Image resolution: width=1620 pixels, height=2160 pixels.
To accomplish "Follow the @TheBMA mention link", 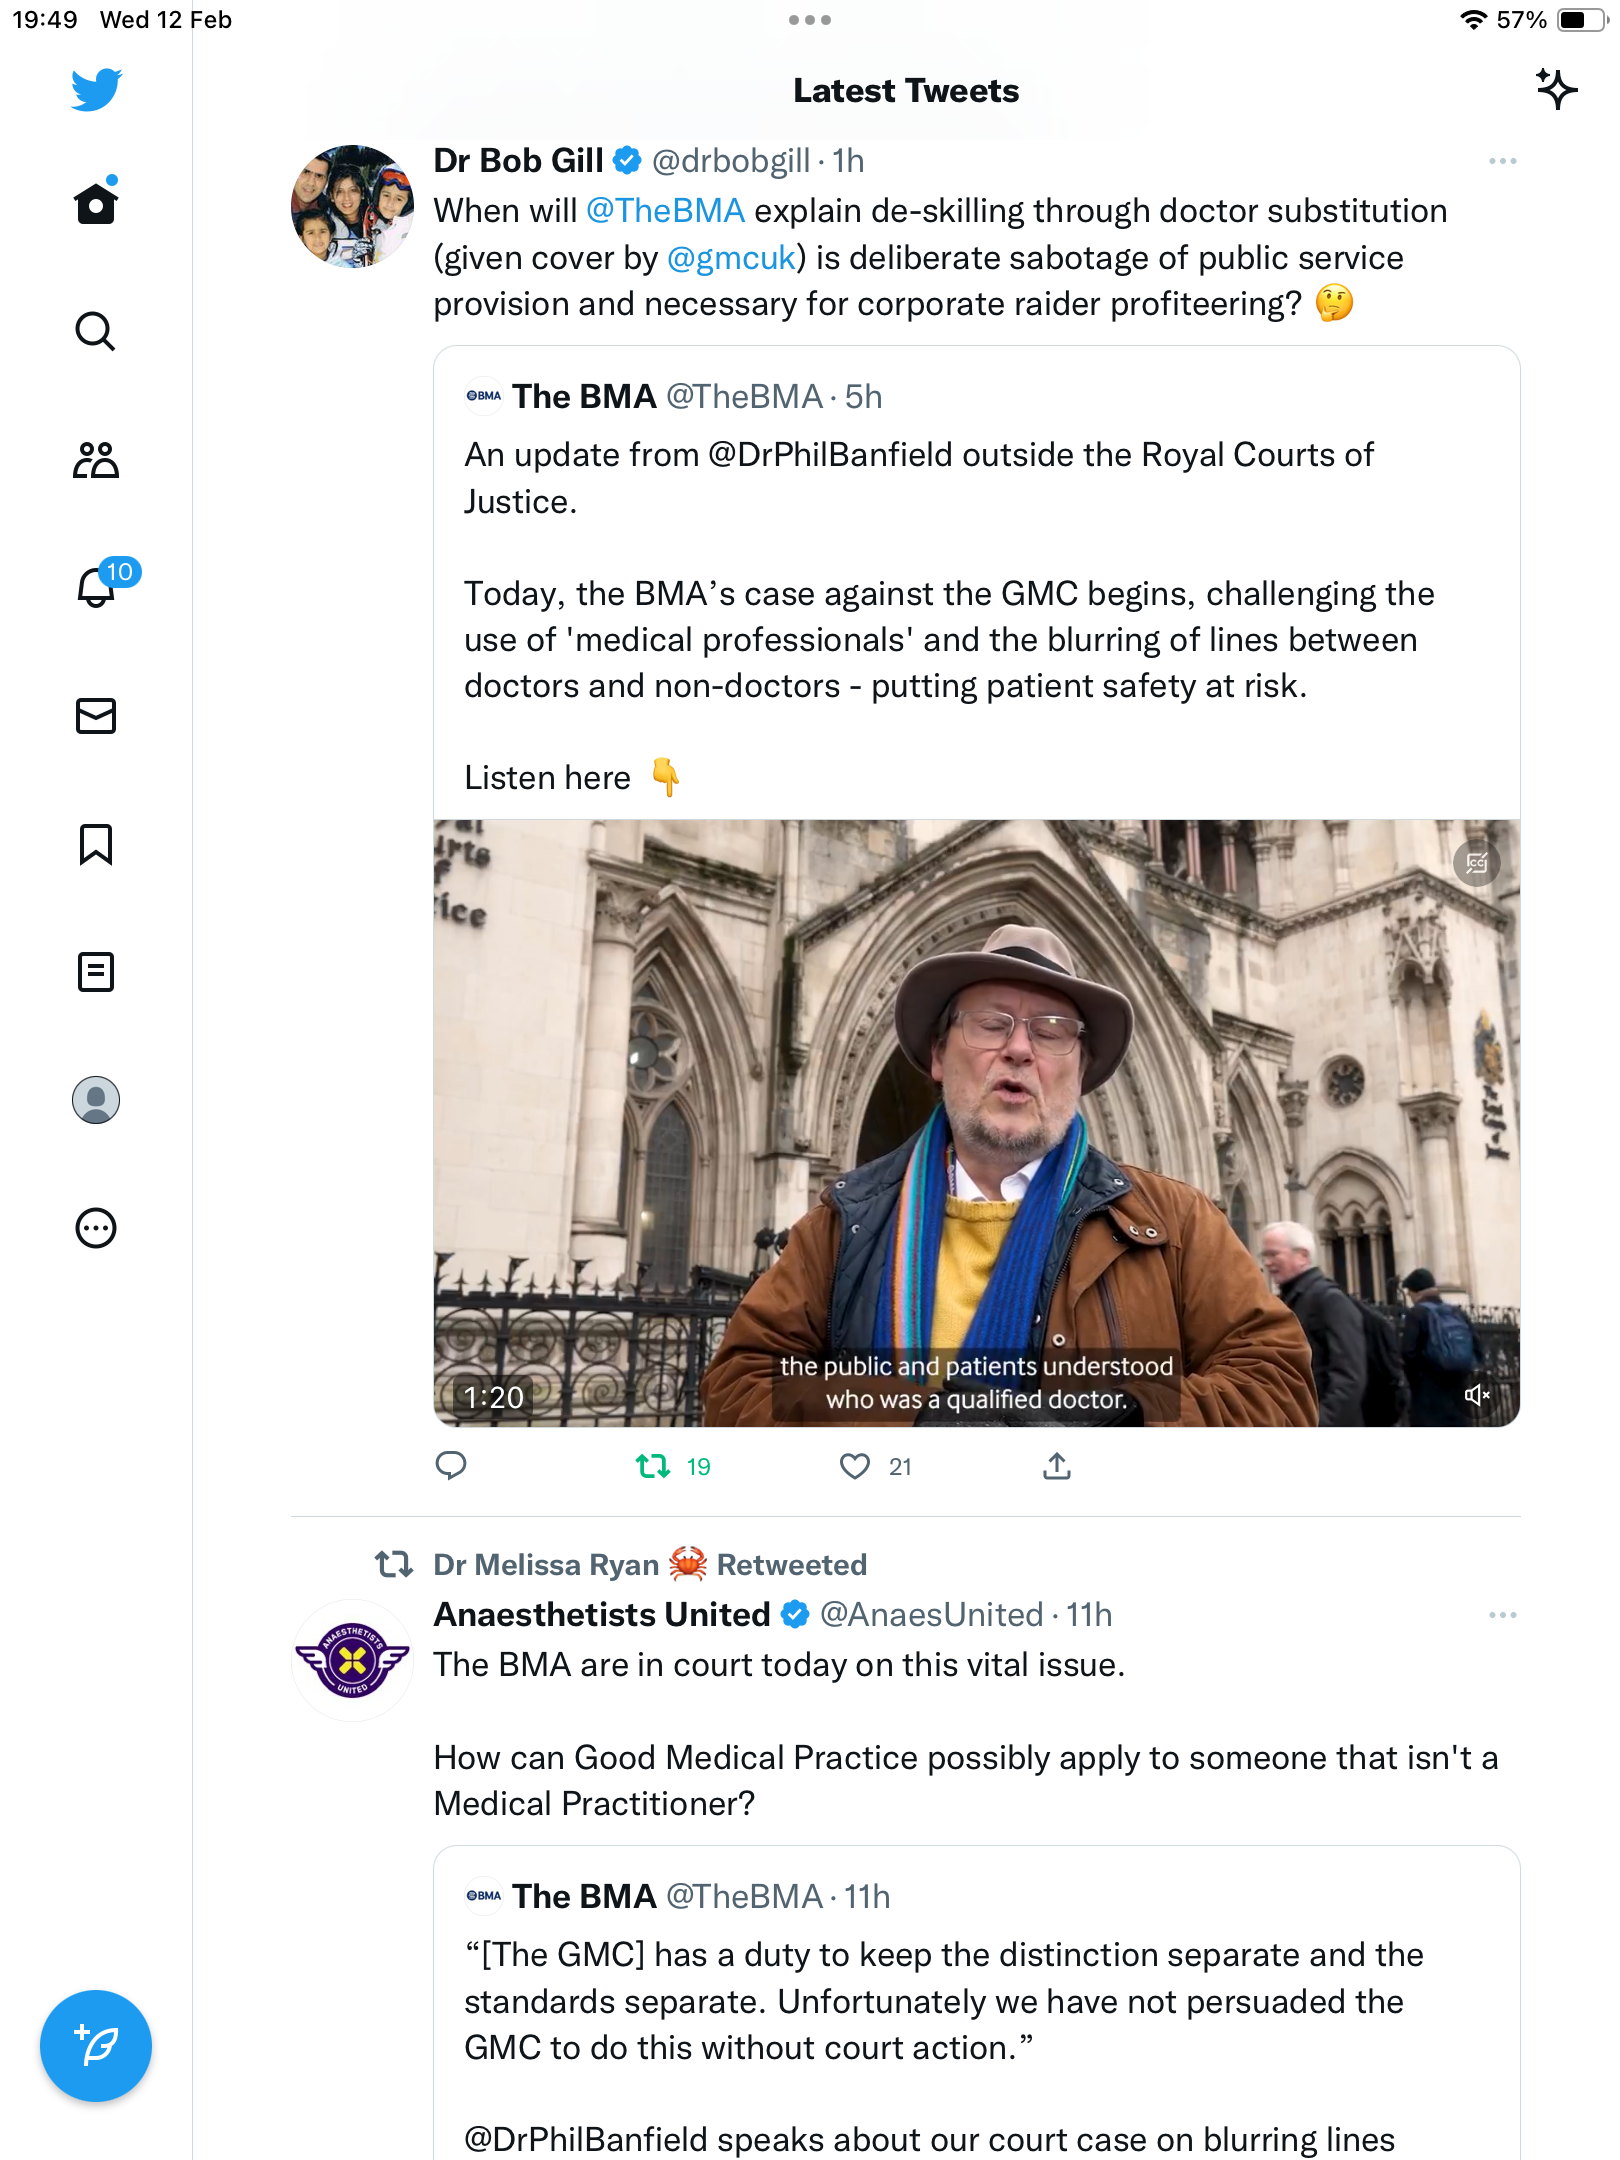I will click(665, 211).
